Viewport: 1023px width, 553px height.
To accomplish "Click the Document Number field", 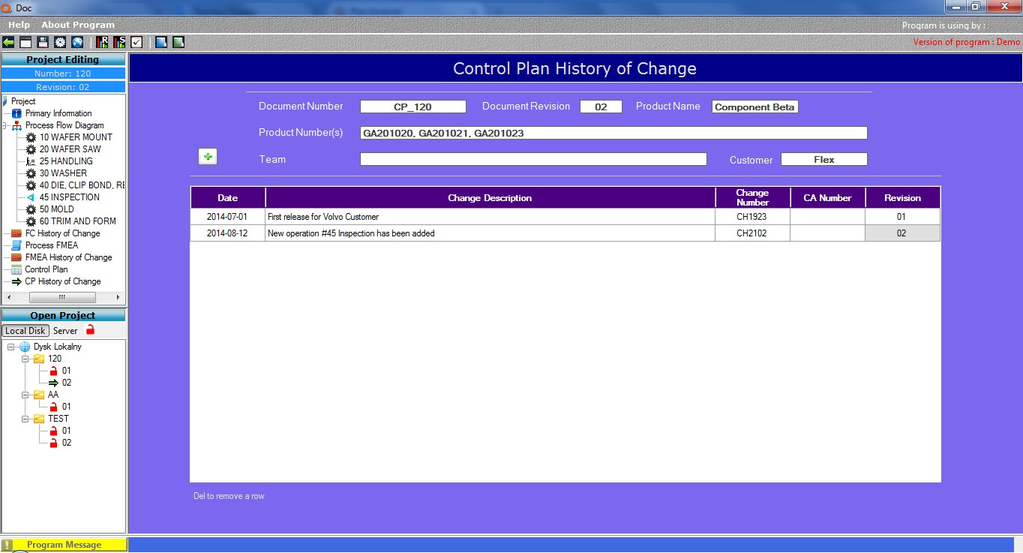I will (413, 107).
